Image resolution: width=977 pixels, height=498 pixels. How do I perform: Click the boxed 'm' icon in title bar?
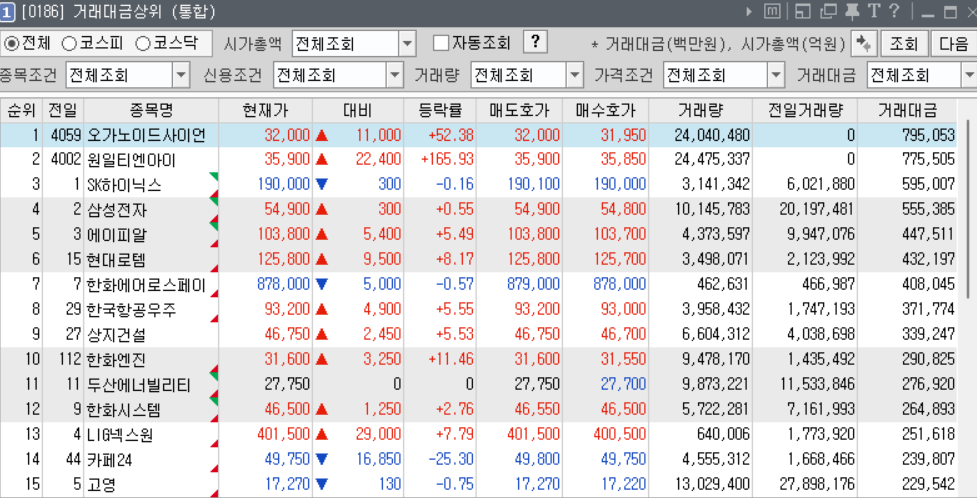coord(771,11)
